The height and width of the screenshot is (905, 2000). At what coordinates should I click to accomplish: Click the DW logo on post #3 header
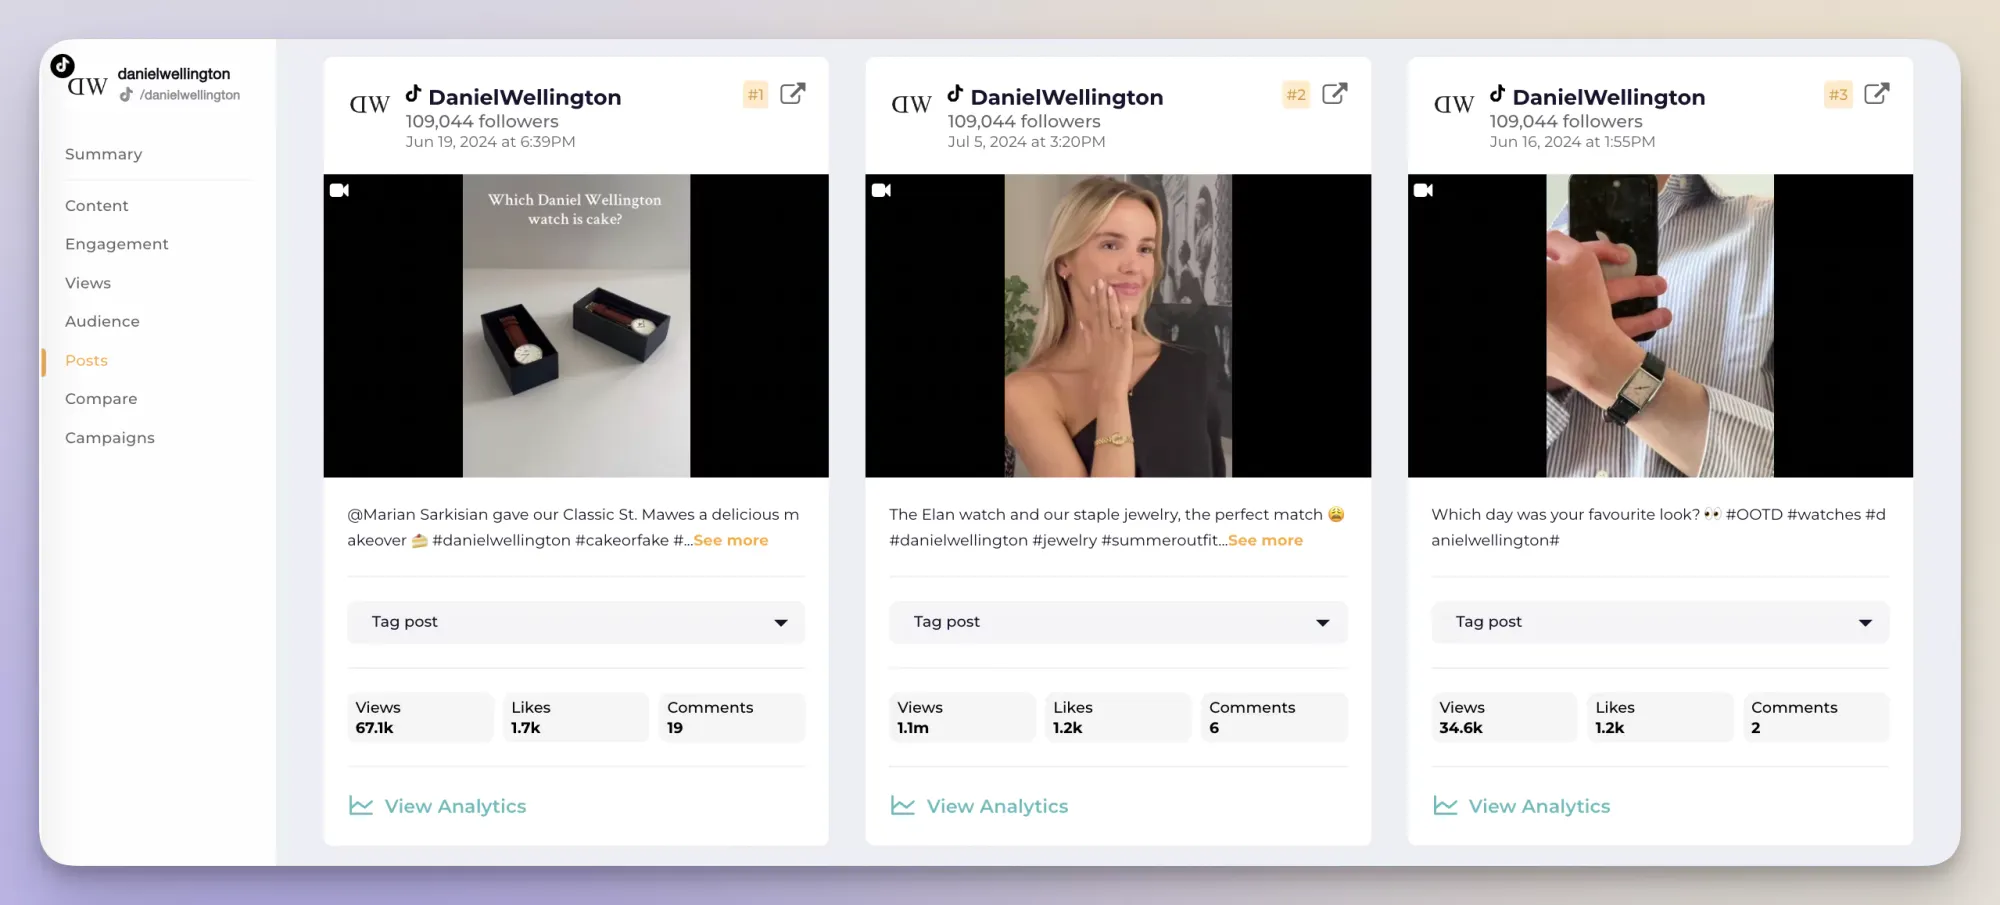pyautogui.click(x=1453, y=104)
